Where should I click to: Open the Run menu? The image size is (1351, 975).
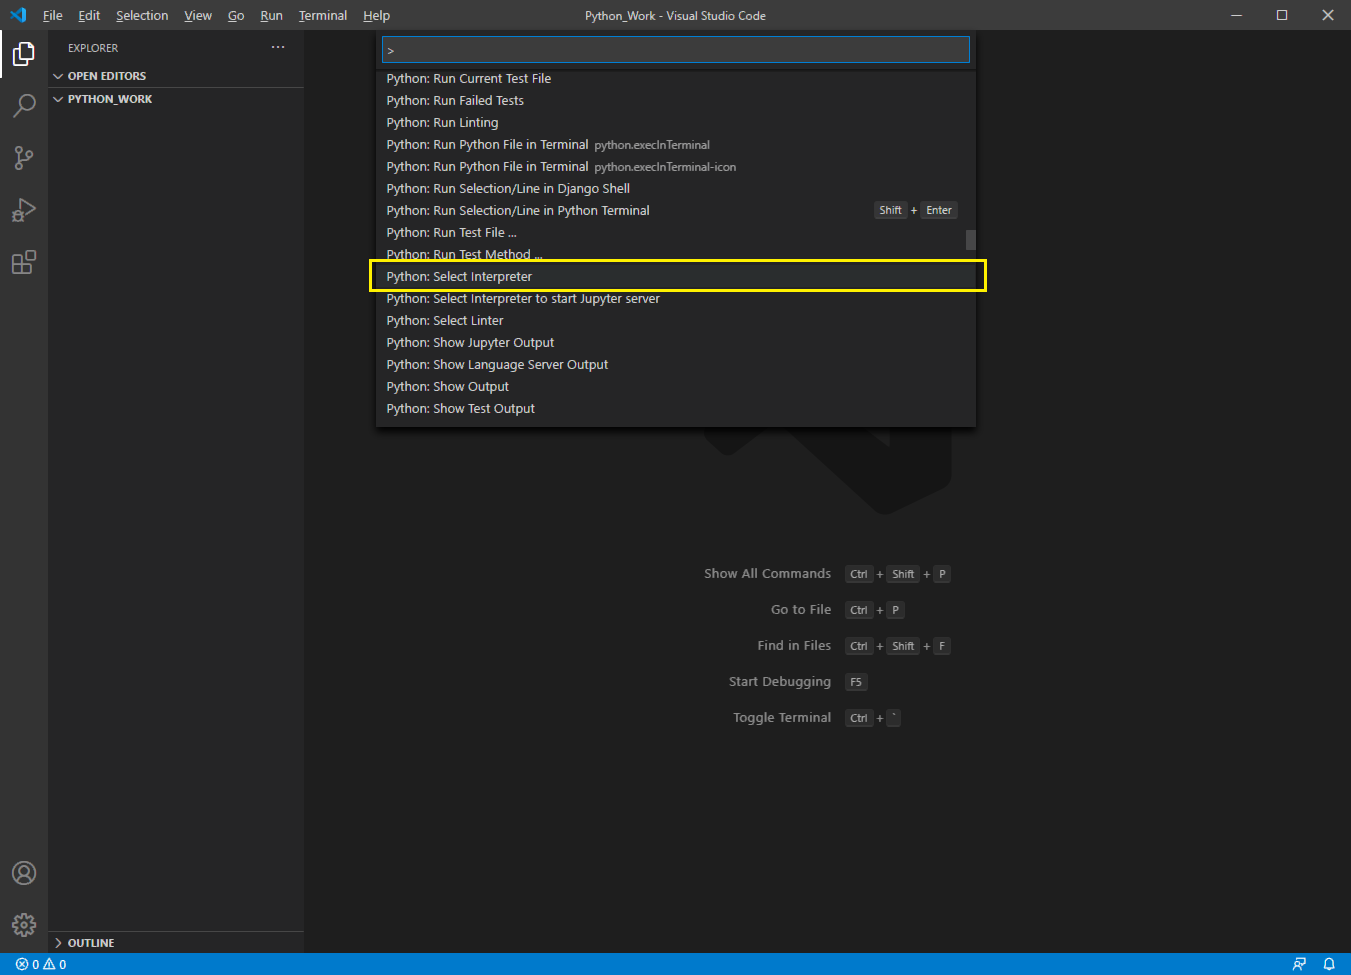click(271, 15)
